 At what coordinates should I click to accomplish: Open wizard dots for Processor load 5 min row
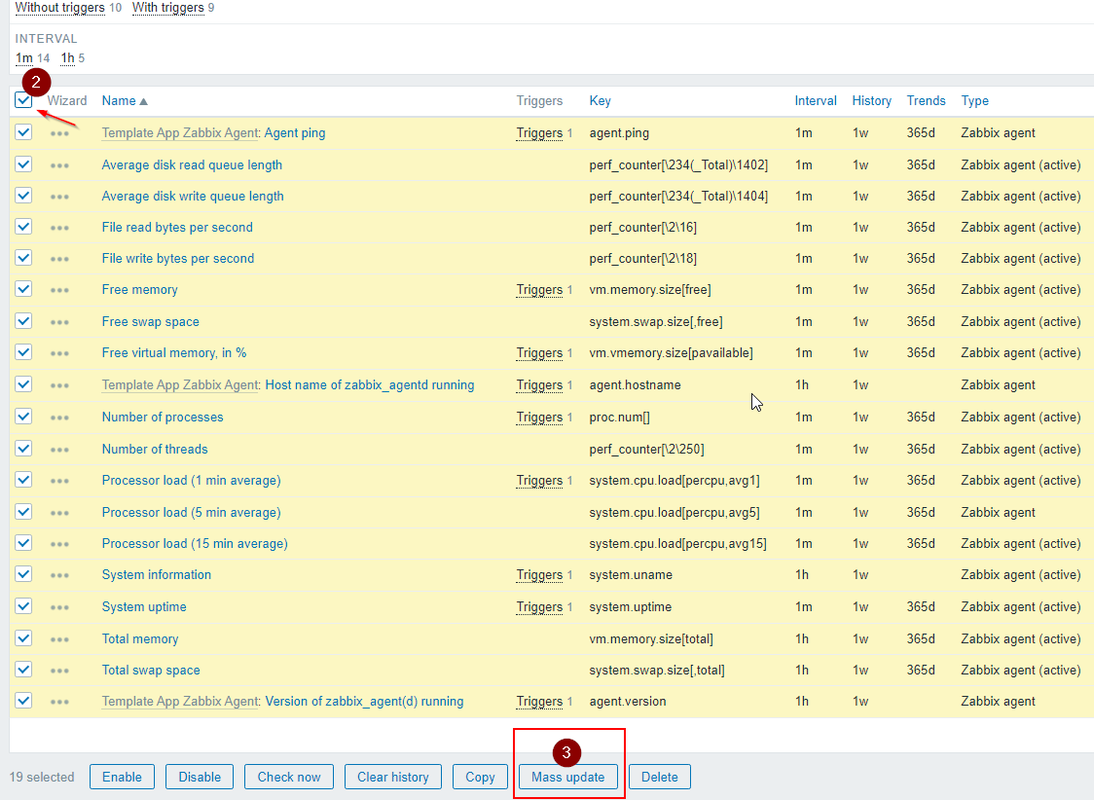pos(59,513)
